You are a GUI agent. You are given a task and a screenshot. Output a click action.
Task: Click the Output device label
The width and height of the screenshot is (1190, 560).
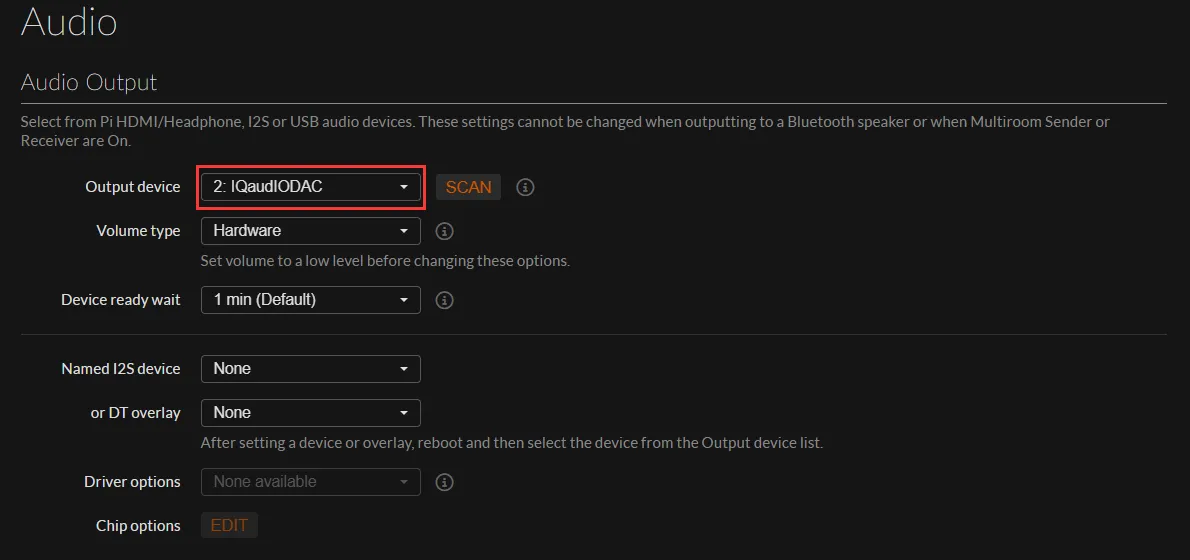click(132, 187)
